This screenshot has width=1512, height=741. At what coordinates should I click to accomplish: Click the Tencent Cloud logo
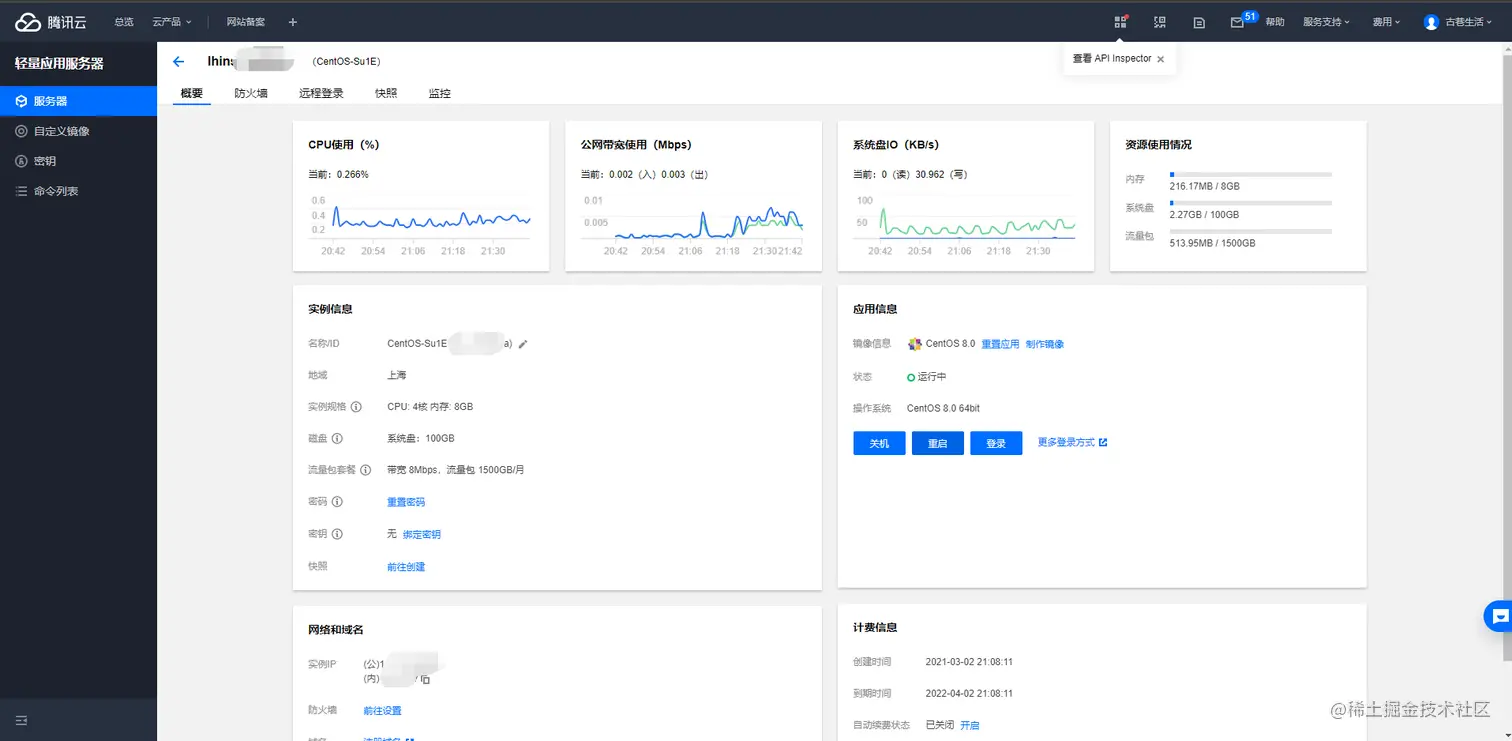coord(51,21)
